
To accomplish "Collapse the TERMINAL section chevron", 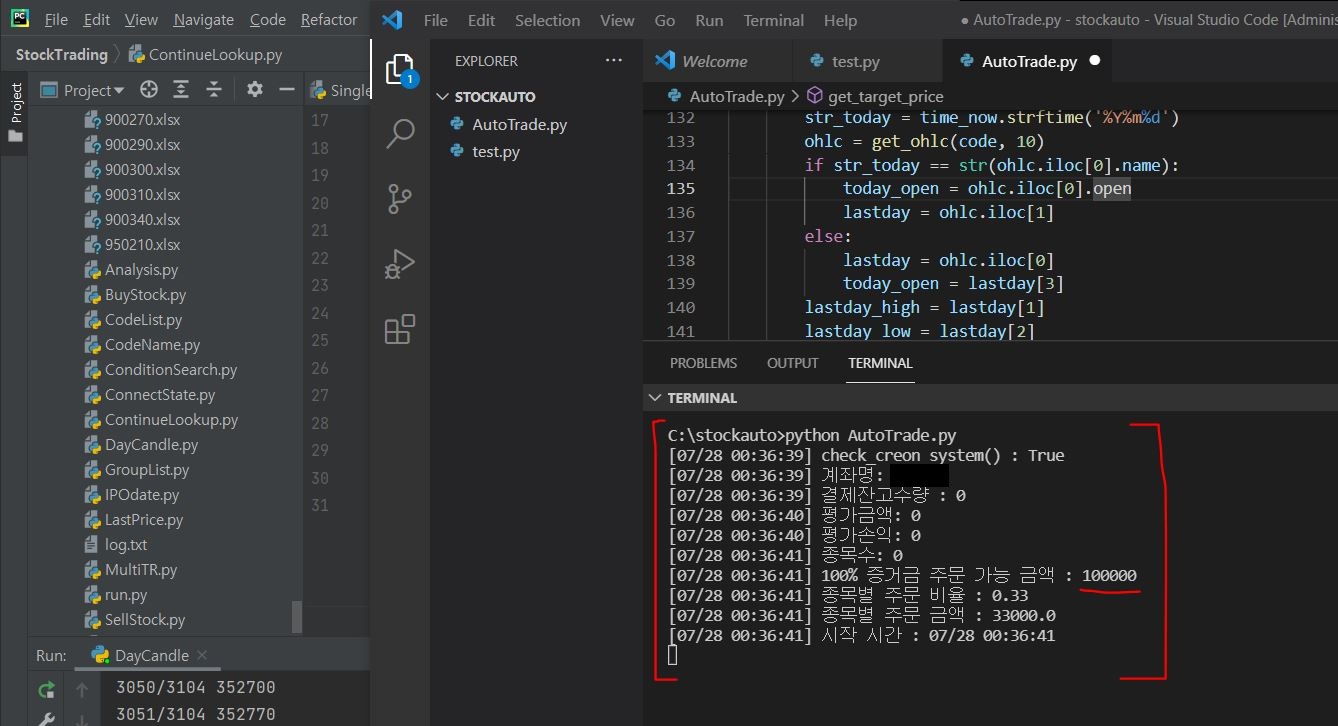I will (656, 398).
